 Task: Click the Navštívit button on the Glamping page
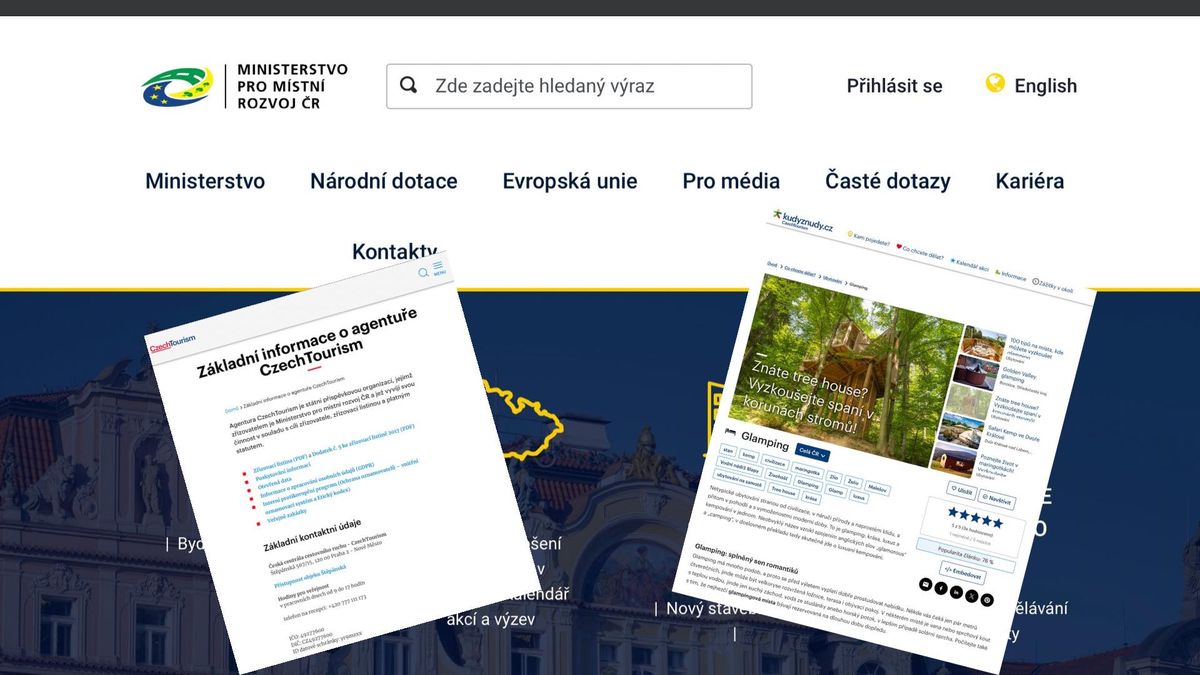click(996, 500)
